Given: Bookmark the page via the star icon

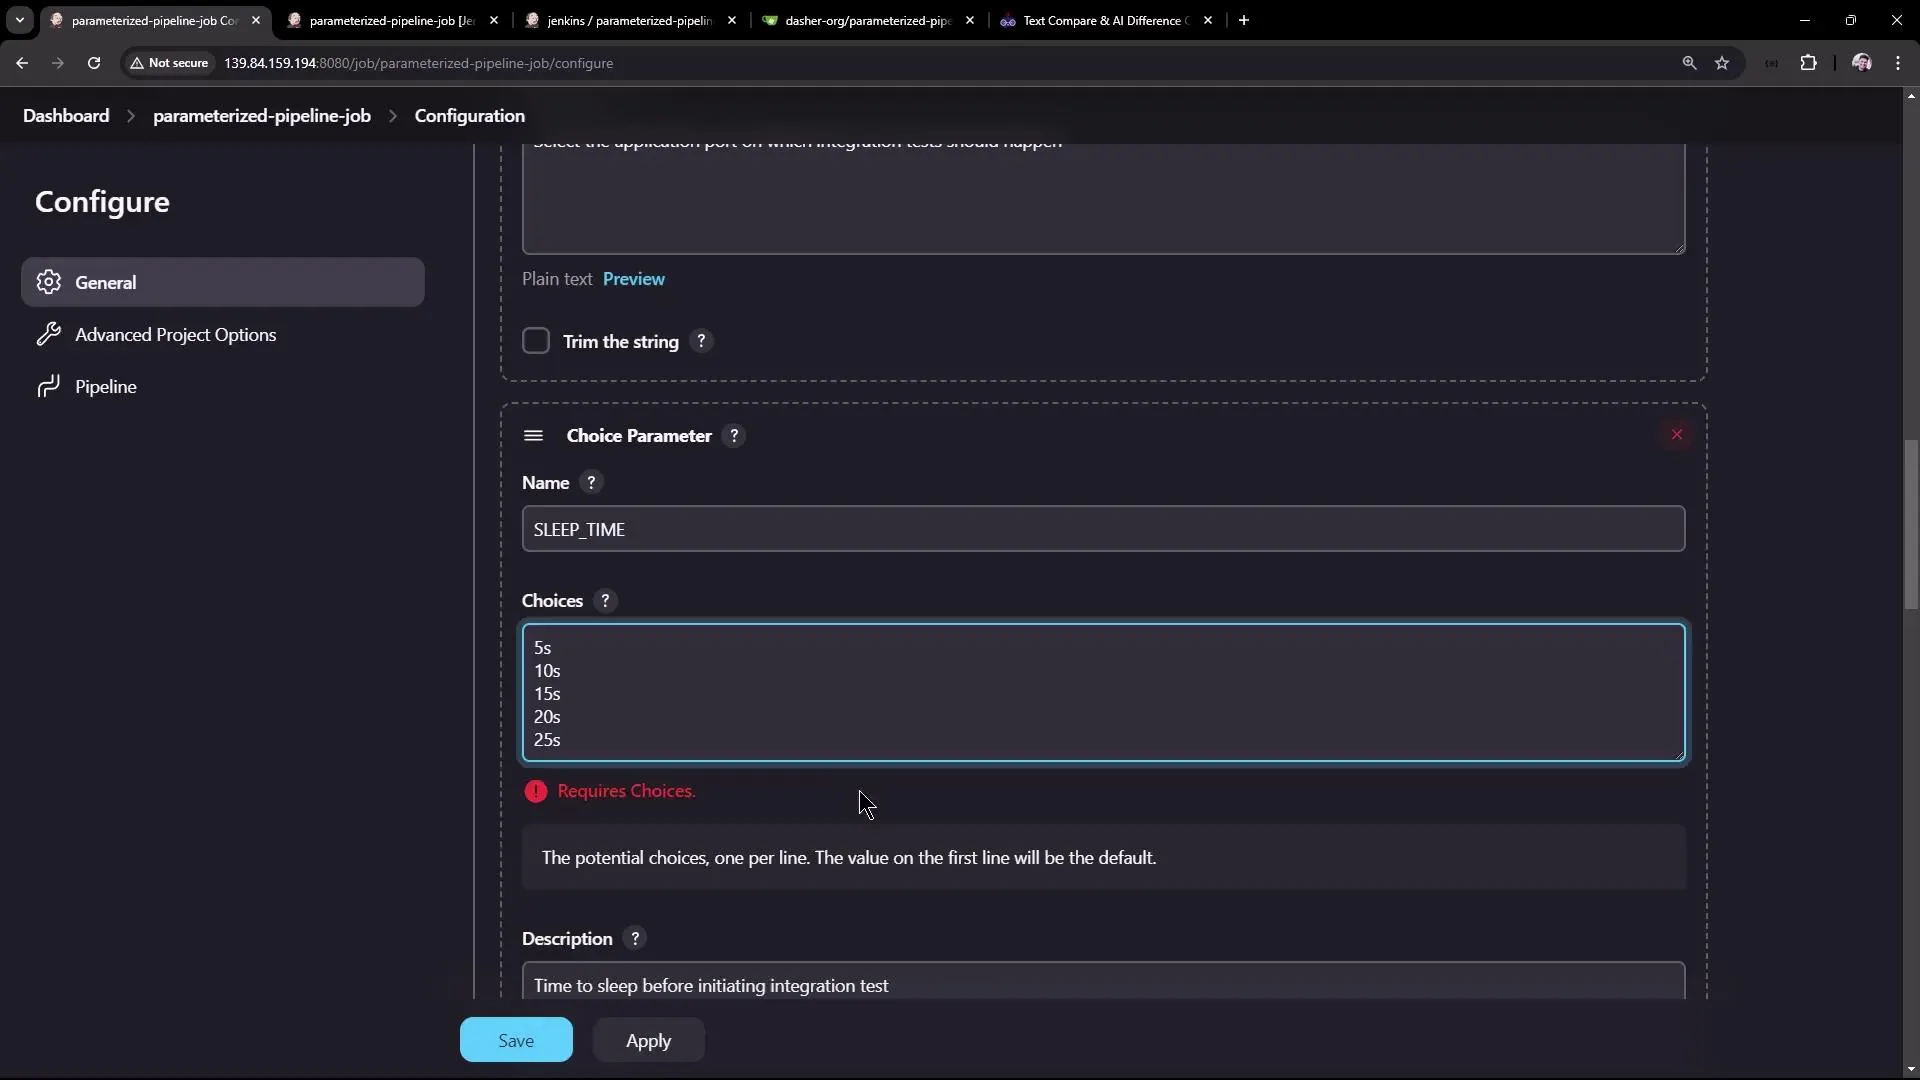Looking at the screenshot, I should [1723, 62].
